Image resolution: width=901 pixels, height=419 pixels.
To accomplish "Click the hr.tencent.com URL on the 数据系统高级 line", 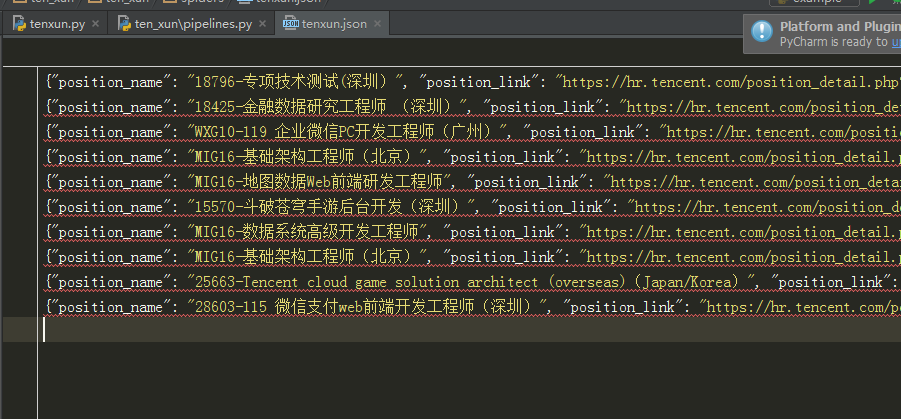I will [x=744, y=232].
